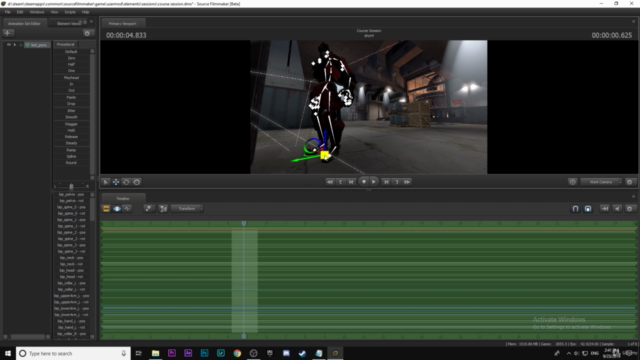The height and width of the screenshot is (360, 640).
Task: Click the frame-all icon in timeline toolbar
Action: pyautogui.click(x=163, y=209)
